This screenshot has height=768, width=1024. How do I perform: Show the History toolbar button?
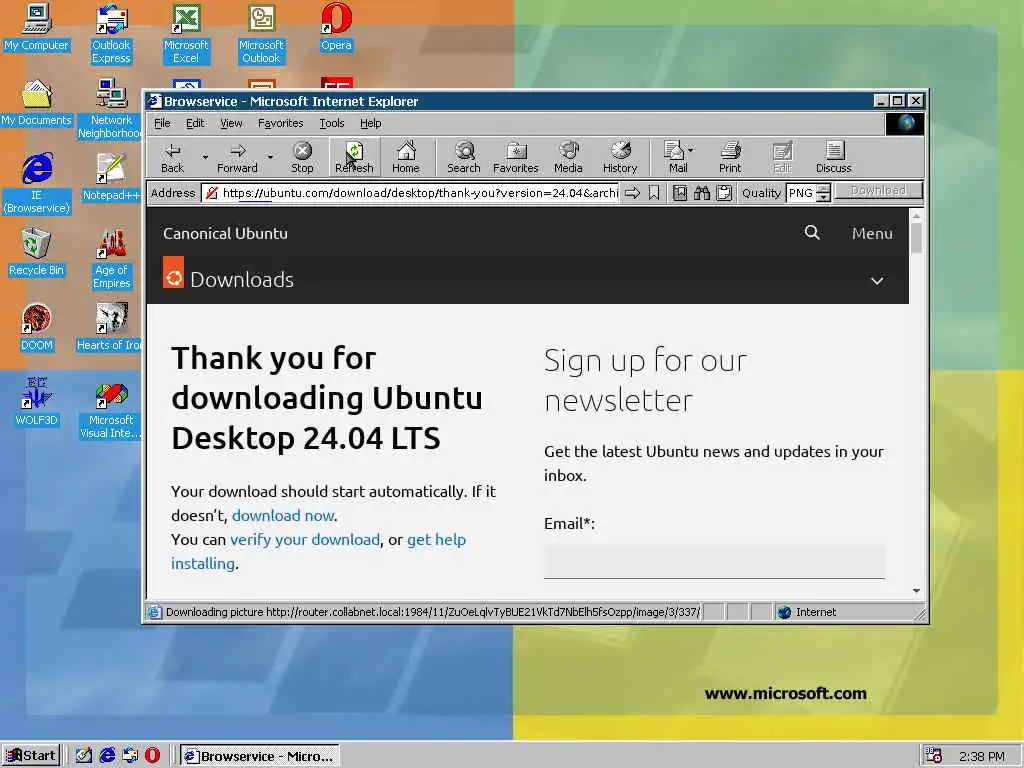click(620, 157)
